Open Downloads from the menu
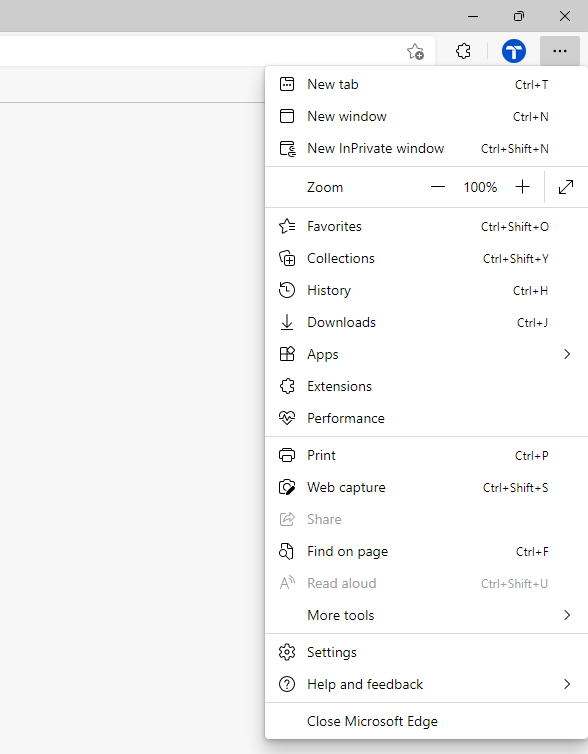588x754 pixels. click(426, 322)
